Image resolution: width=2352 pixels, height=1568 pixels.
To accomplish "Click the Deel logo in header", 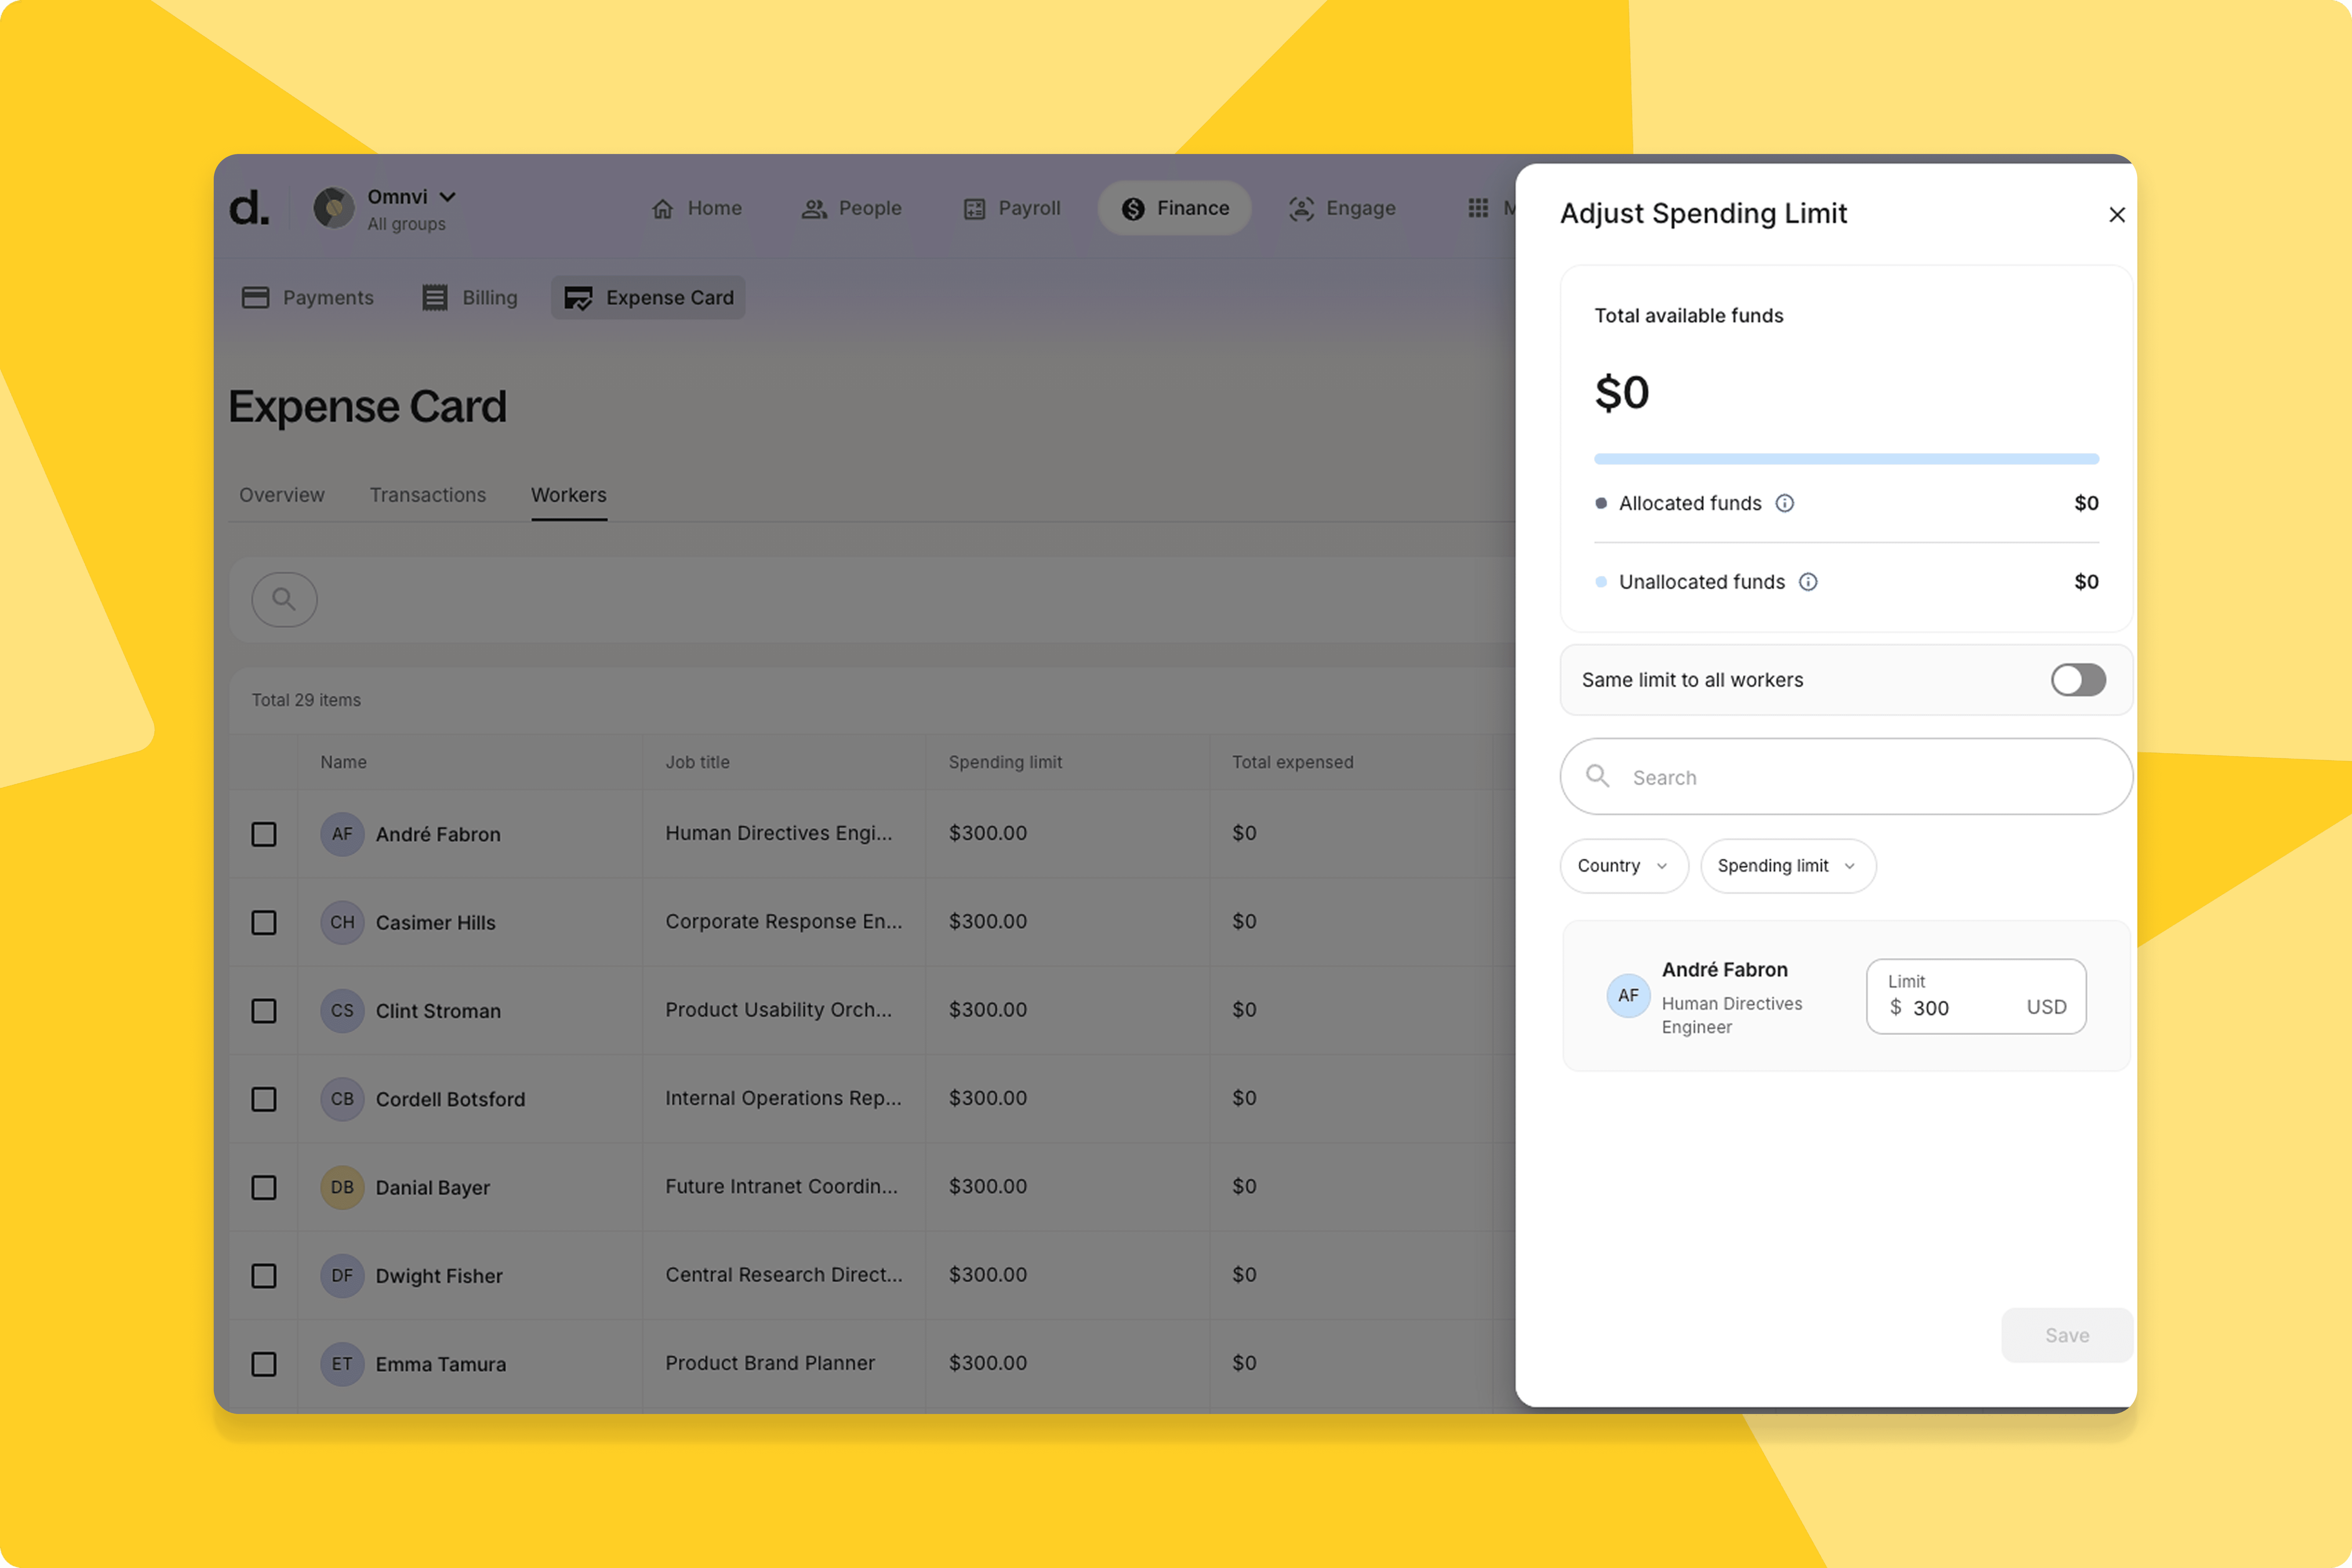I will pos(249,208).
